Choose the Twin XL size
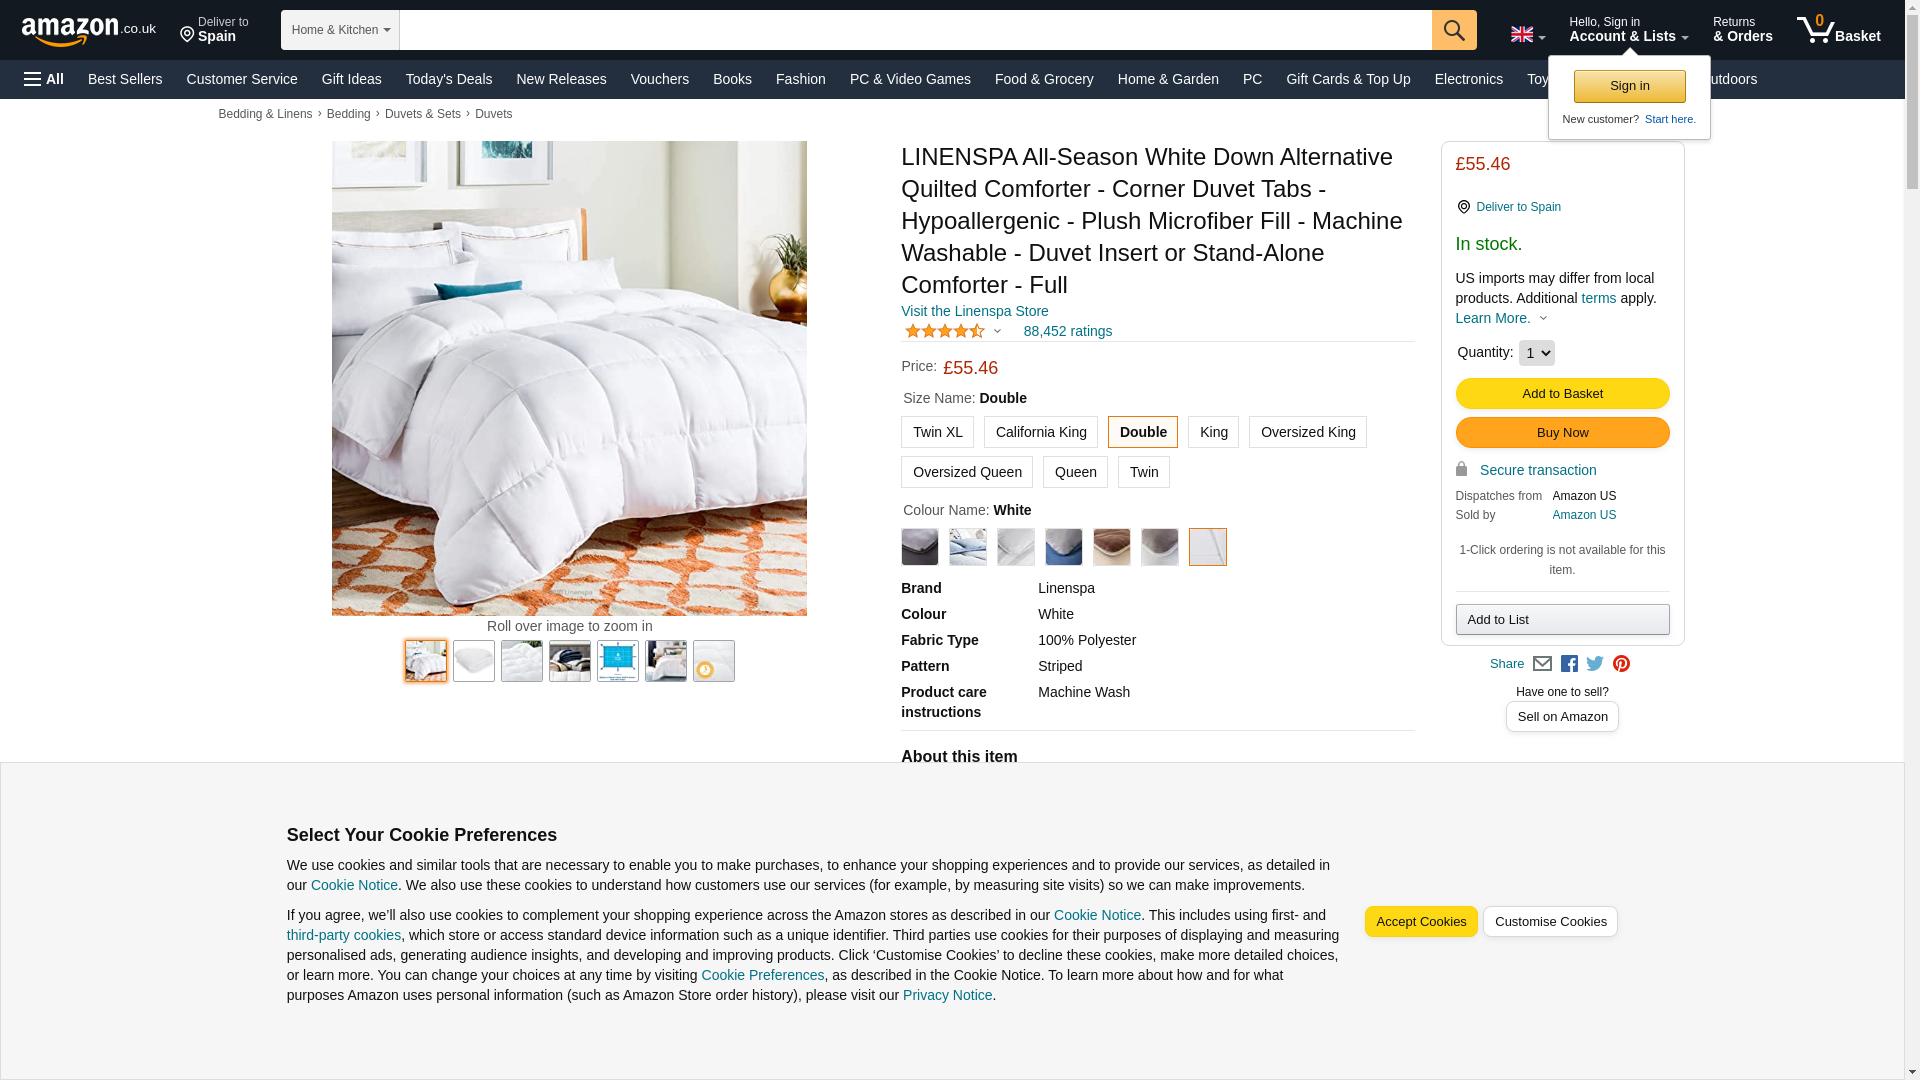Viewport: 1920px width, 1080px height. [x=937, y=432]
